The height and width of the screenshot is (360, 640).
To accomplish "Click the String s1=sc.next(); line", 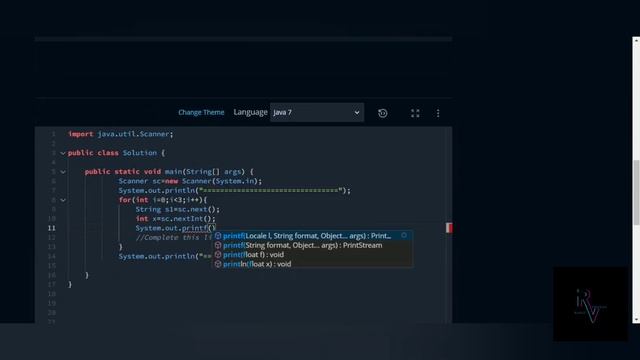I will pyautogui.click(x=178, y=209).
